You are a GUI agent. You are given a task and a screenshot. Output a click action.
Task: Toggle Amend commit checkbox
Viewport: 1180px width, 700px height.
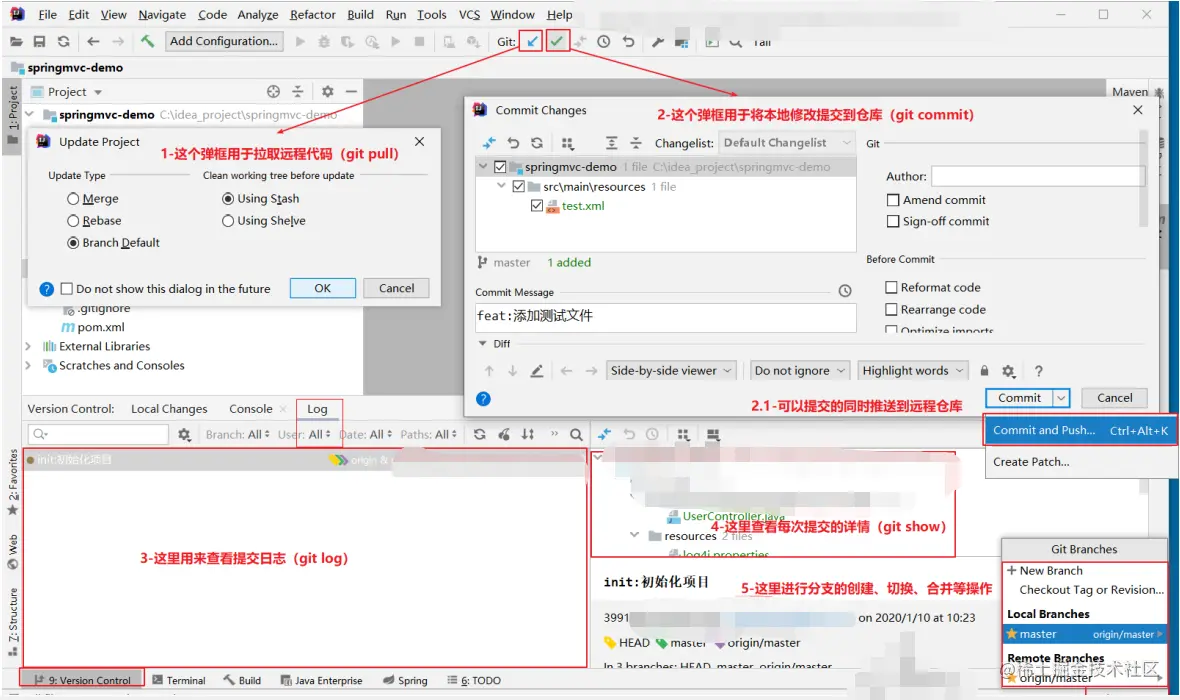tap(893, 199)
